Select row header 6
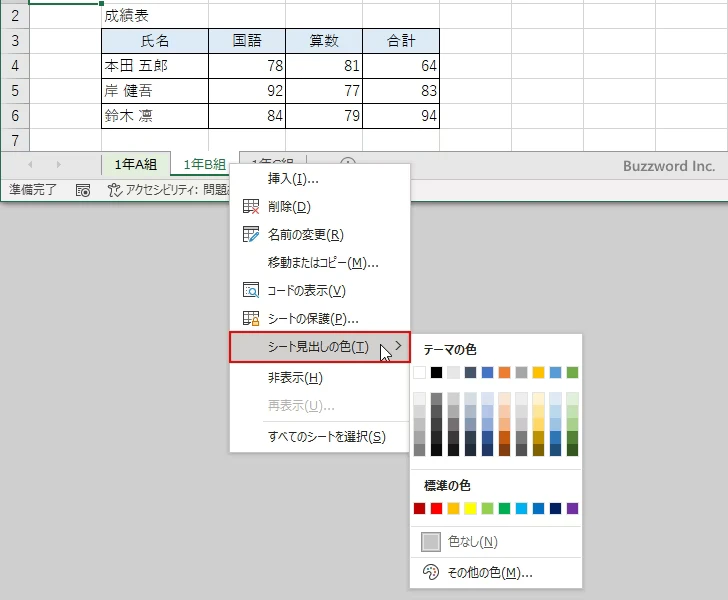The width and height of the screenshot is (728, 600). tap(15, 116)
